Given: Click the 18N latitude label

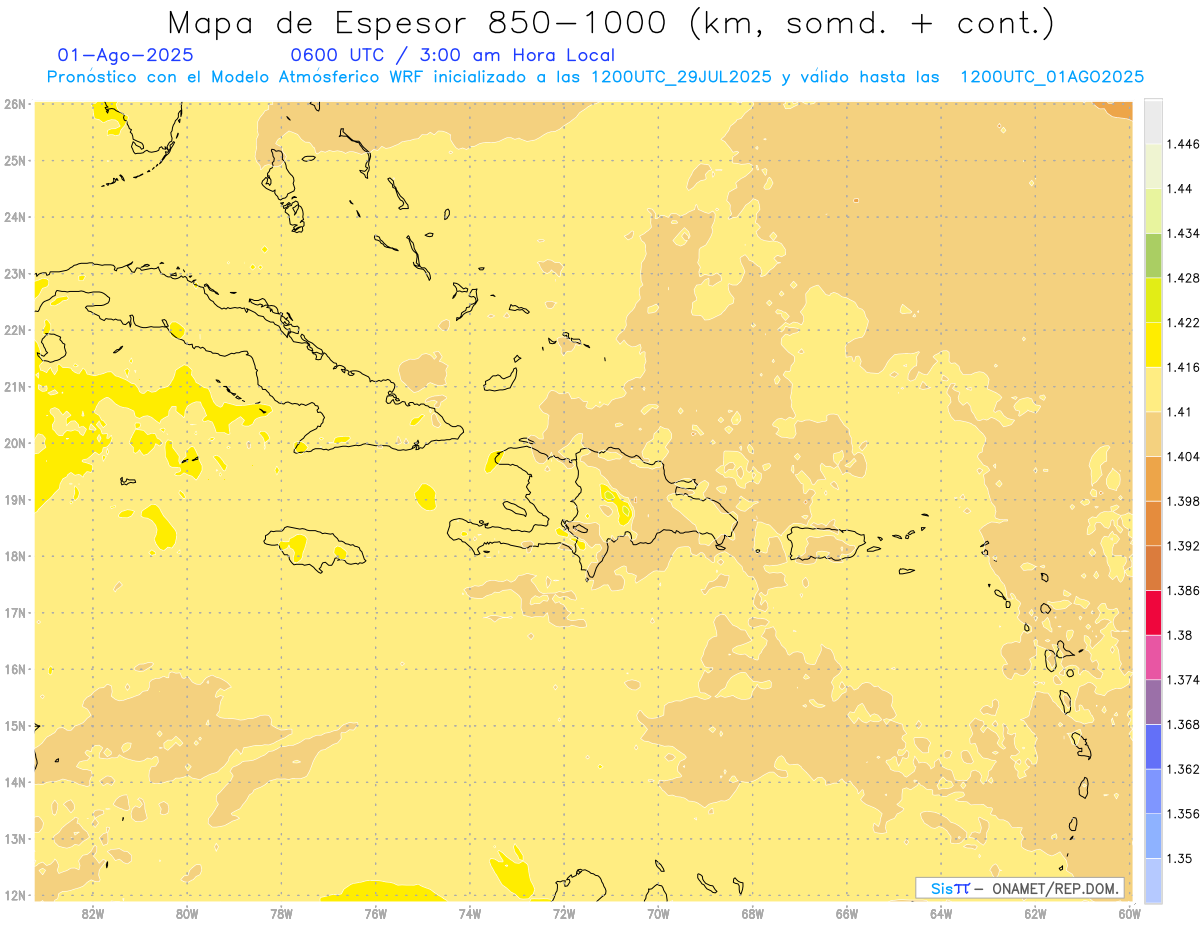Looking at the screenshot, I should click(14, 556).
